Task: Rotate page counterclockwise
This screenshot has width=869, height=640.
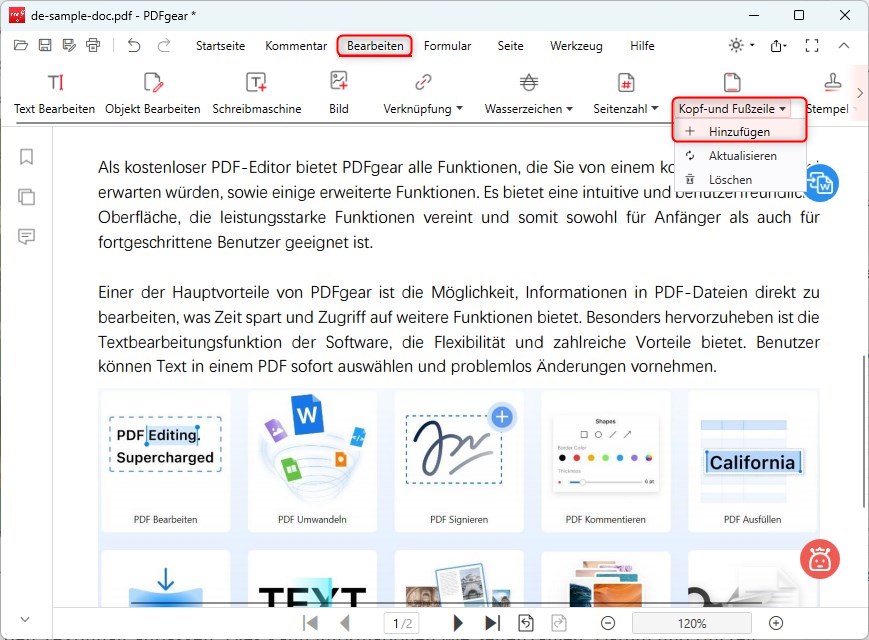Action: click(x=526, y=623)
